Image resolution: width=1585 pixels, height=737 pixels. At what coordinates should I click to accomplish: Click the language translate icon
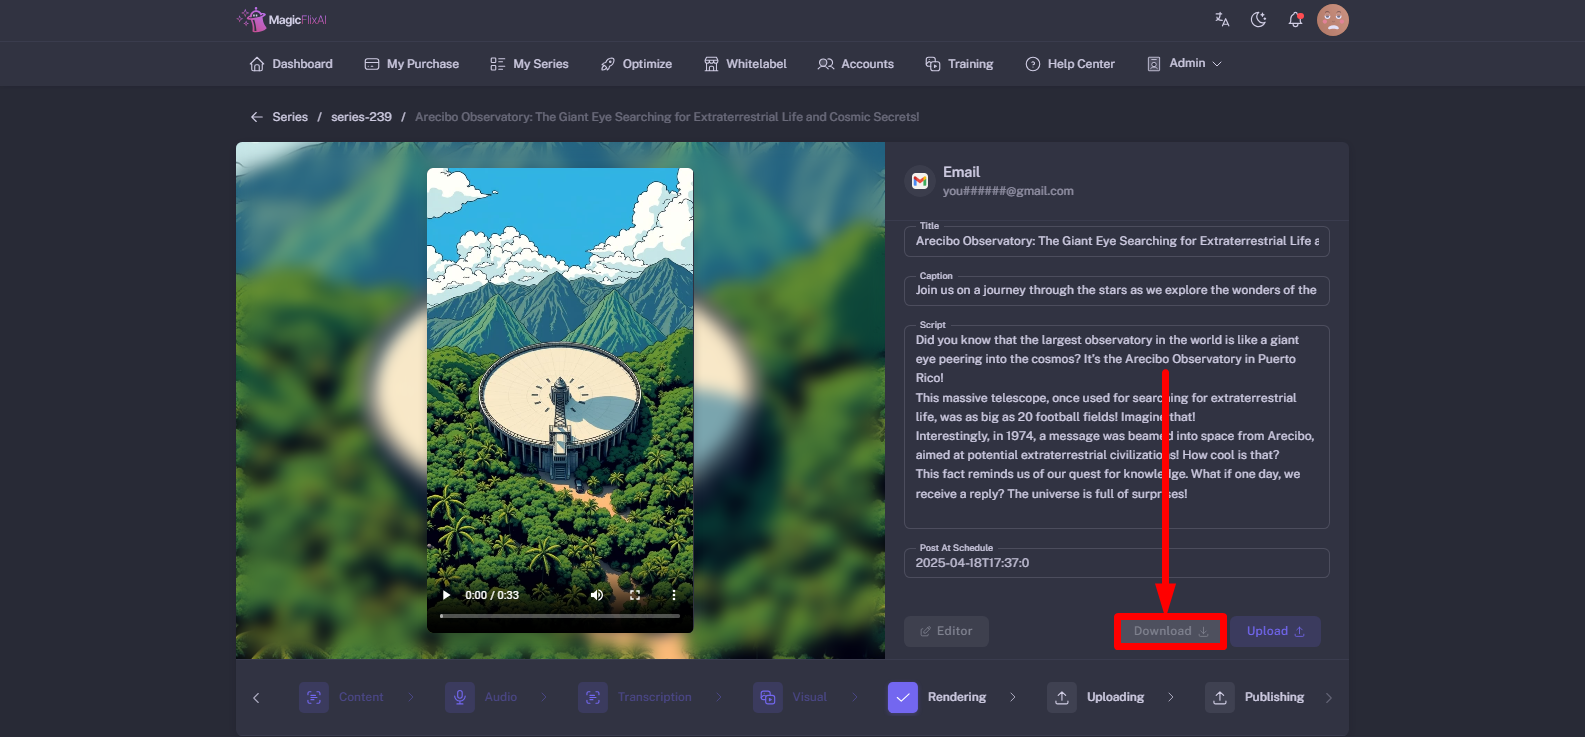[x=1222, y=19]
